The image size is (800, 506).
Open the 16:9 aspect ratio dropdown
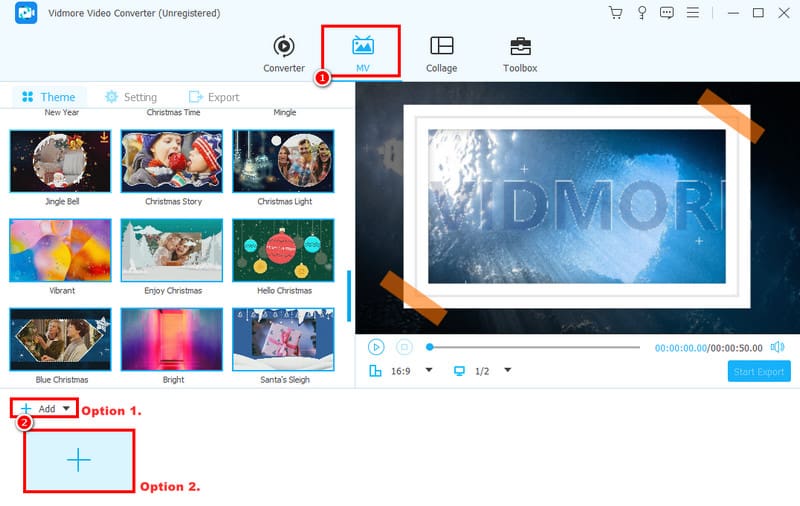(x=429, y=370)
